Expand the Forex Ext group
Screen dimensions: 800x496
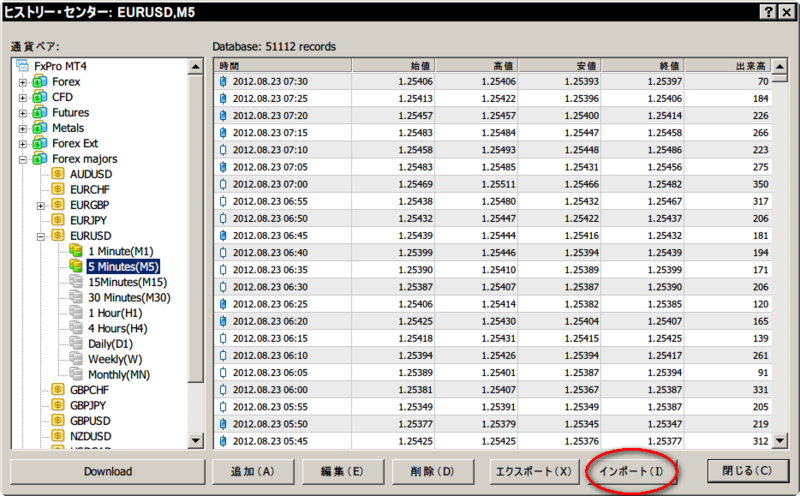click(22, 144)
